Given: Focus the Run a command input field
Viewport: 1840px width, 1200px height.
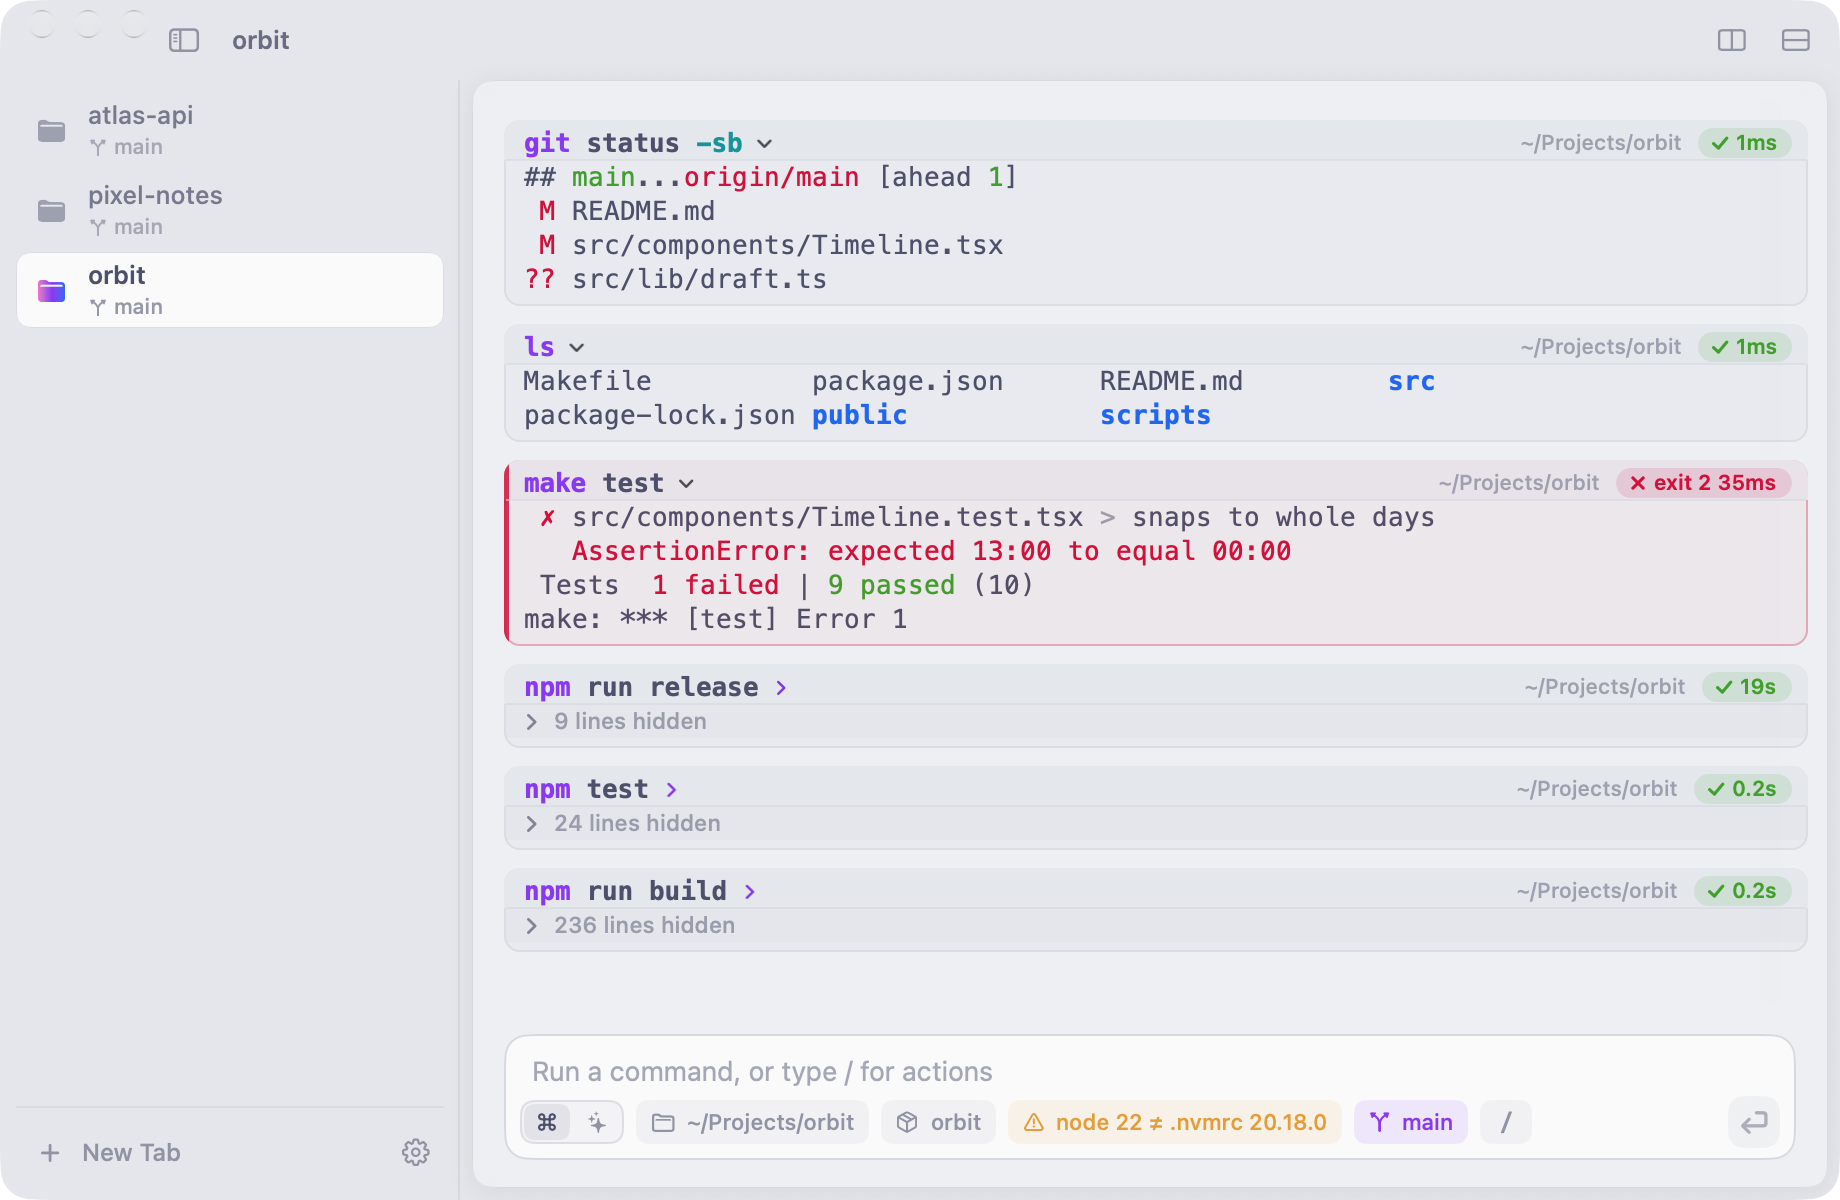Looking at the screenshot, I should [x=1150, y=1072].
